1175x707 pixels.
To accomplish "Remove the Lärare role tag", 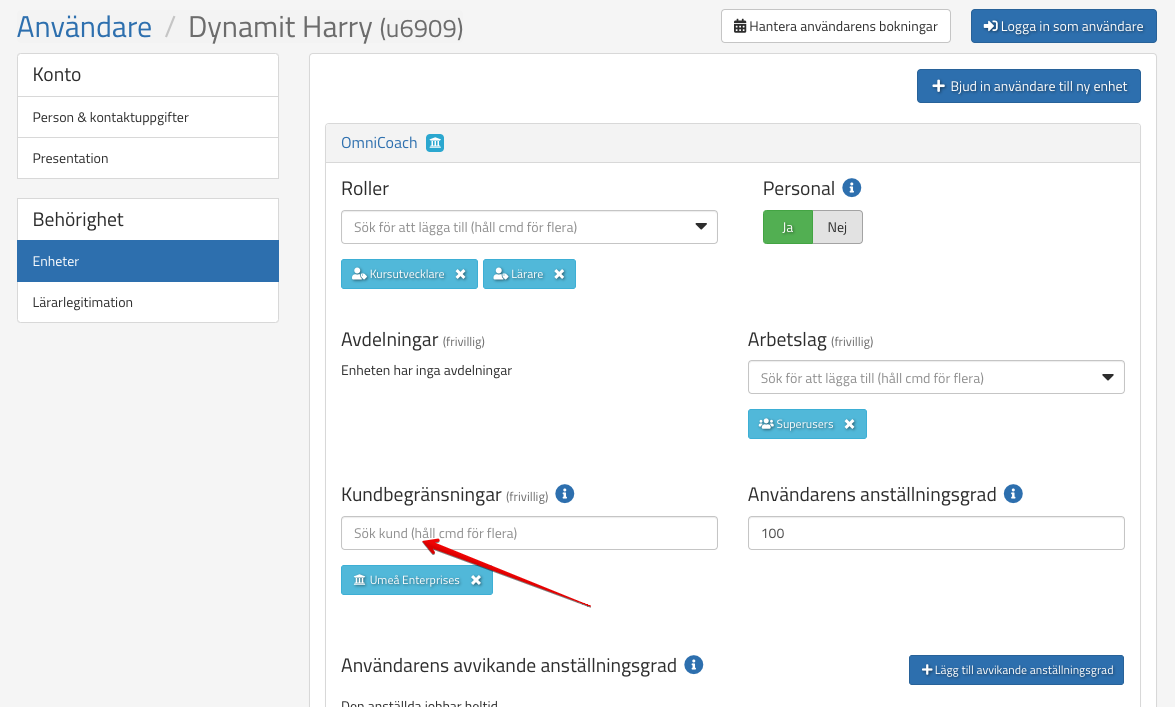I will [559, 274].
